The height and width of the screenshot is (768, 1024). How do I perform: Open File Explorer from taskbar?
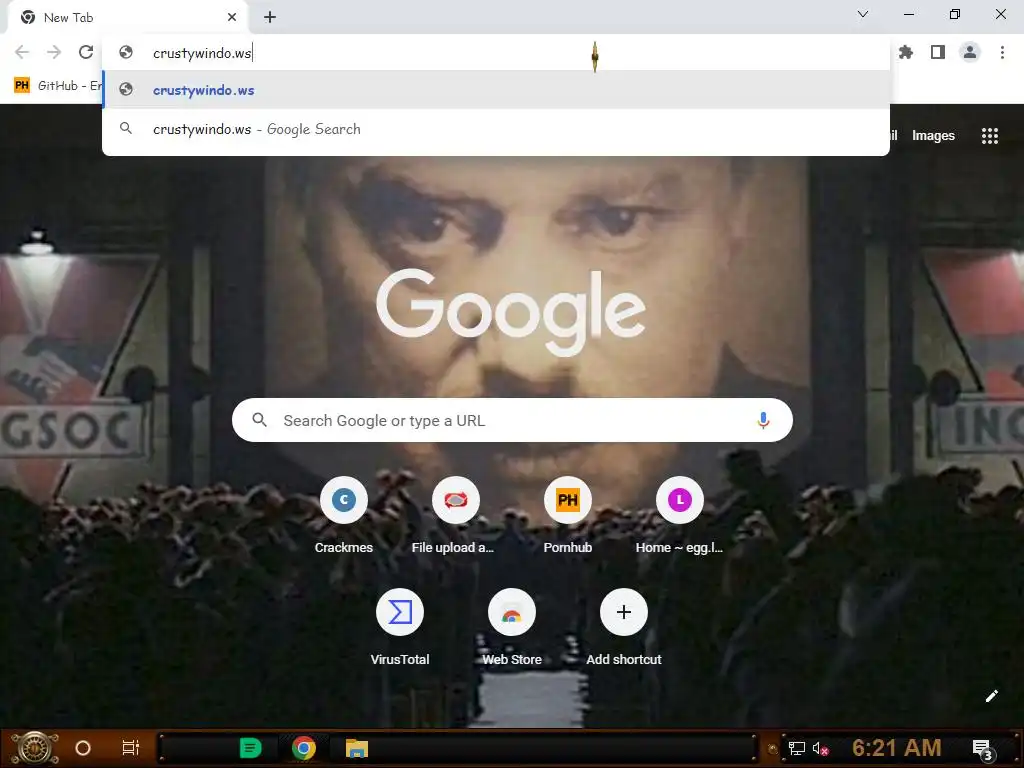coord(357,748)
